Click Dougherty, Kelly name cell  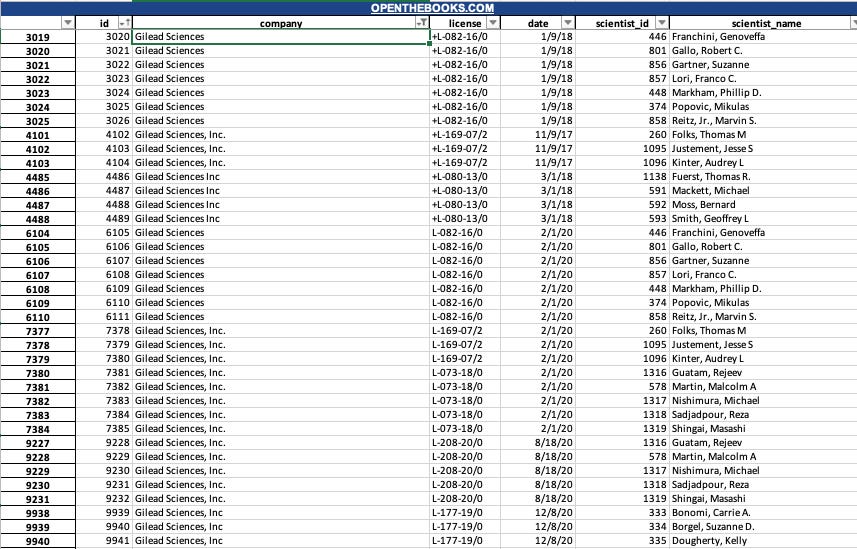(x=763, y=541)
